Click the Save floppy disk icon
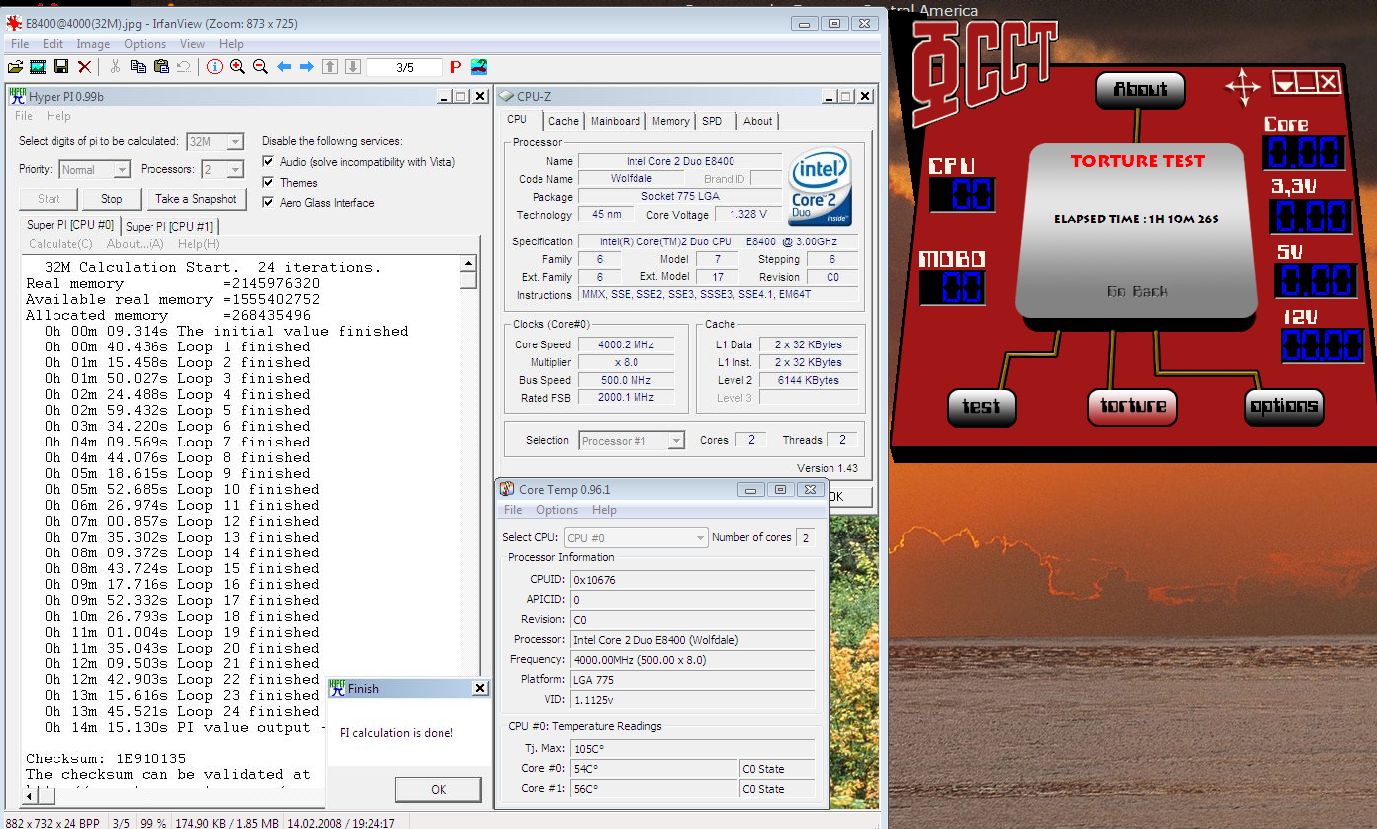The width and height of the screenshot is (1377, 829). tap(61, 67)
